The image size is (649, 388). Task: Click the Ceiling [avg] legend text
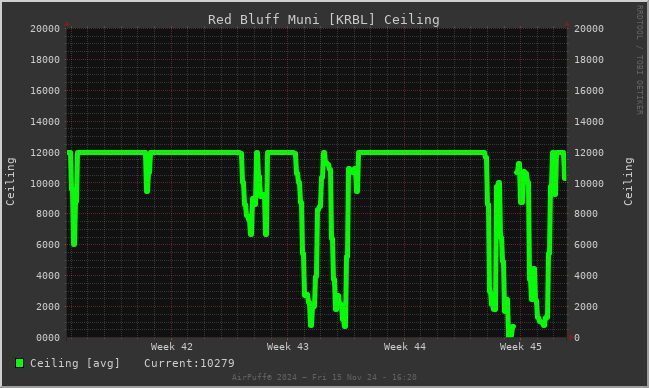tap(75, 364)
